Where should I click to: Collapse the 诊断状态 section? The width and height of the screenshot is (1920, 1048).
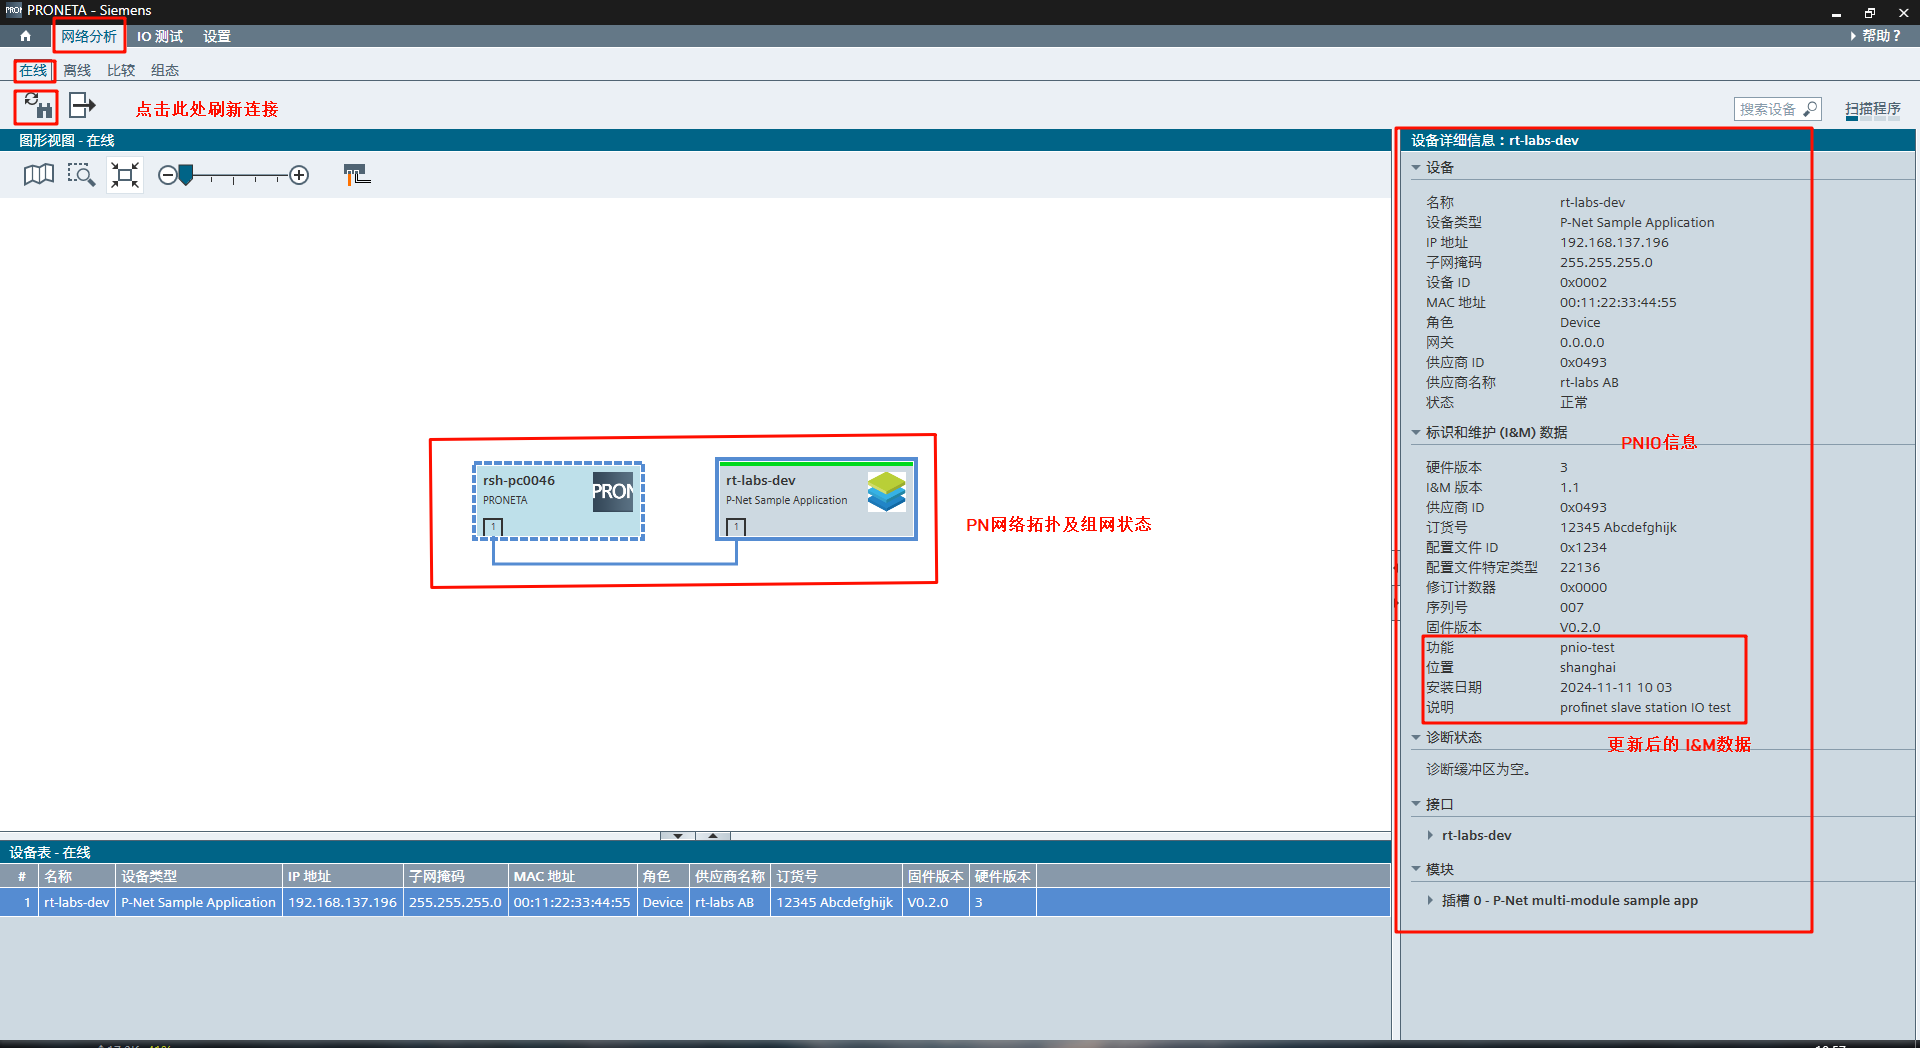[1416, 738]
